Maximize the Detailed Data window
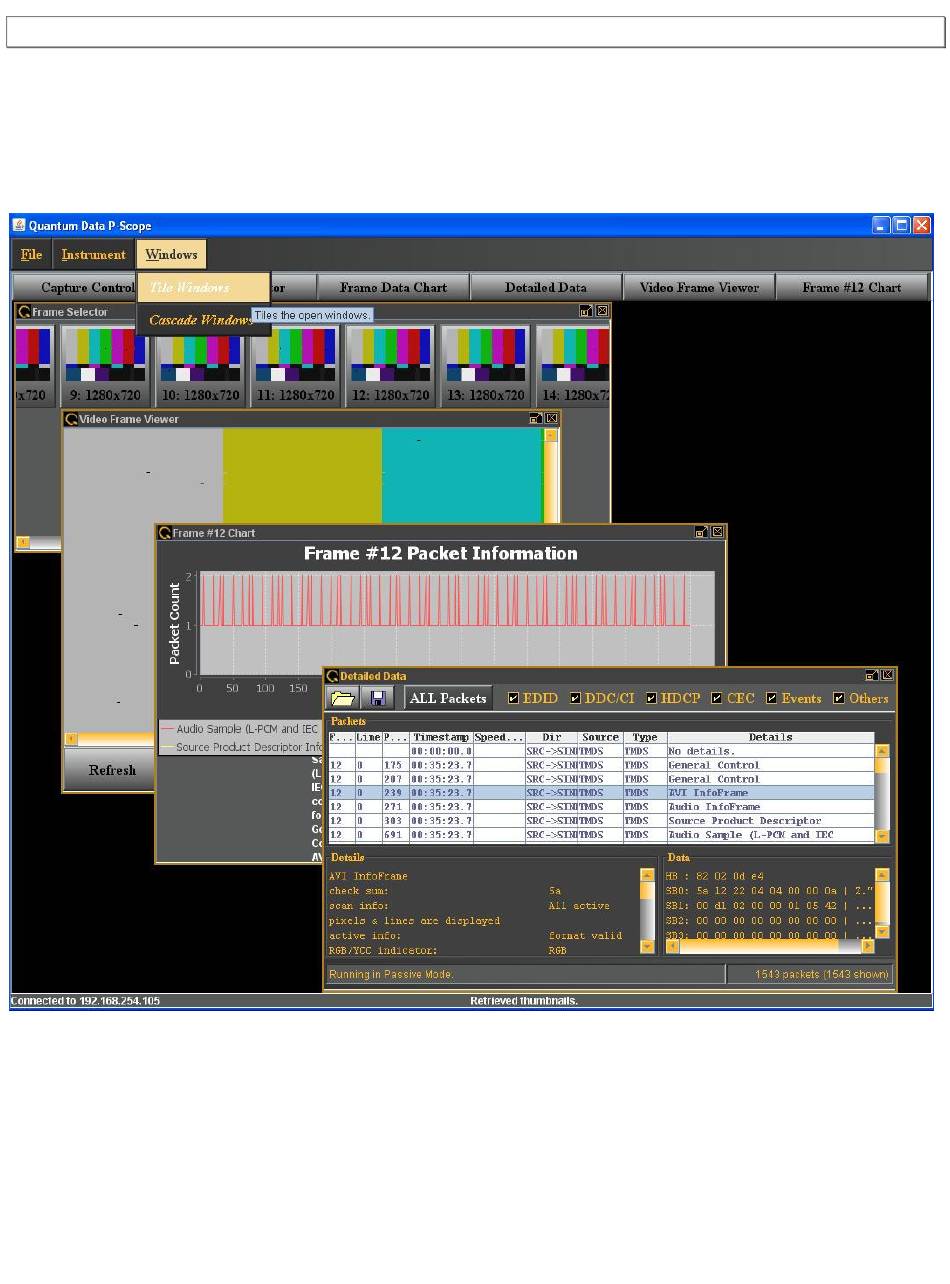 click(x=872, y=675)
